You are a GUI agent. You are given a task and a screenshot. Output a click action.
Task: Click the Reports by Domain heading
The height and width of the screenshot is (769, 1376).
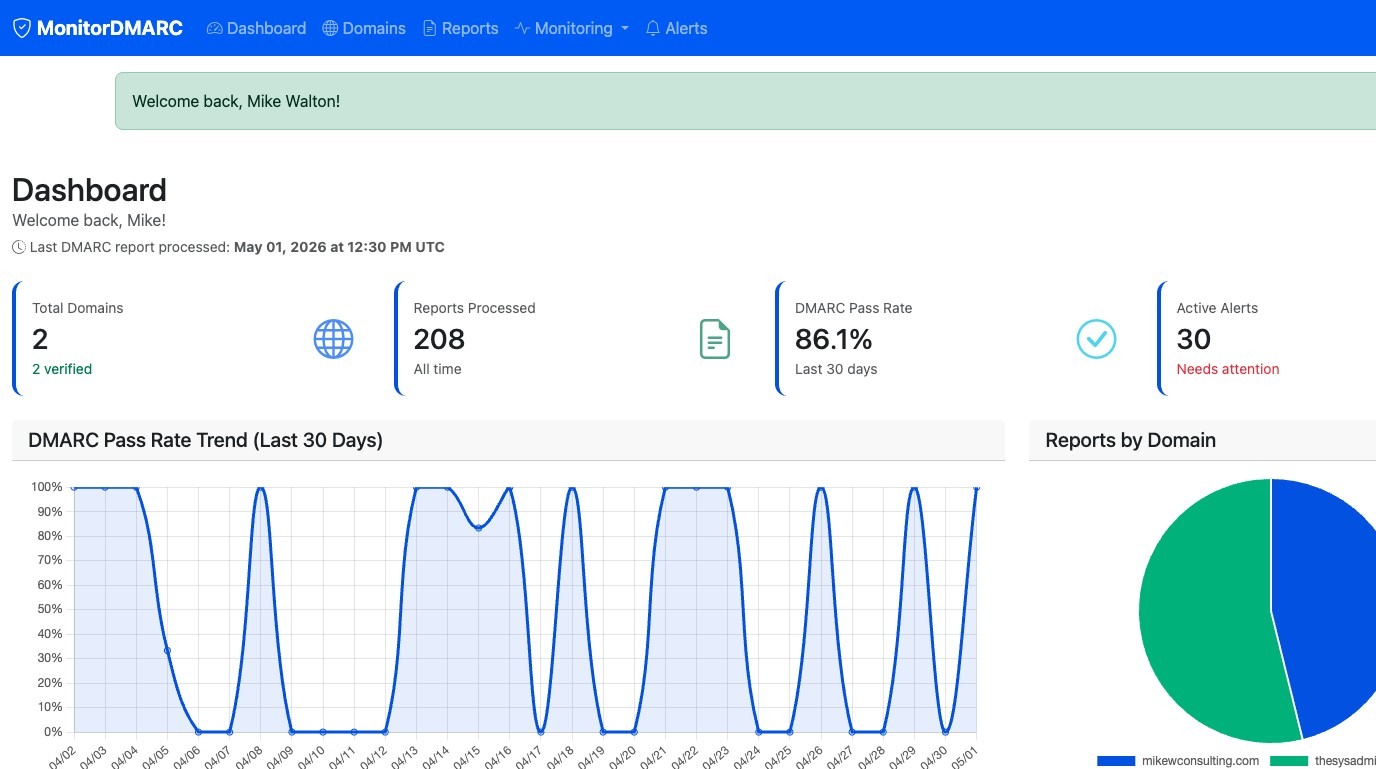click(1130, 440)
